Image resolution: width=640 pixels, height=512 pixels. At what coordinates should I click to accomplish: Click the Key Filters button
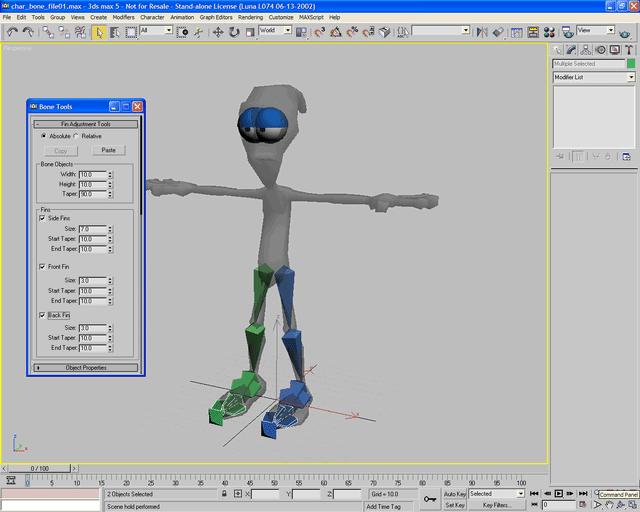click(497, 505)
